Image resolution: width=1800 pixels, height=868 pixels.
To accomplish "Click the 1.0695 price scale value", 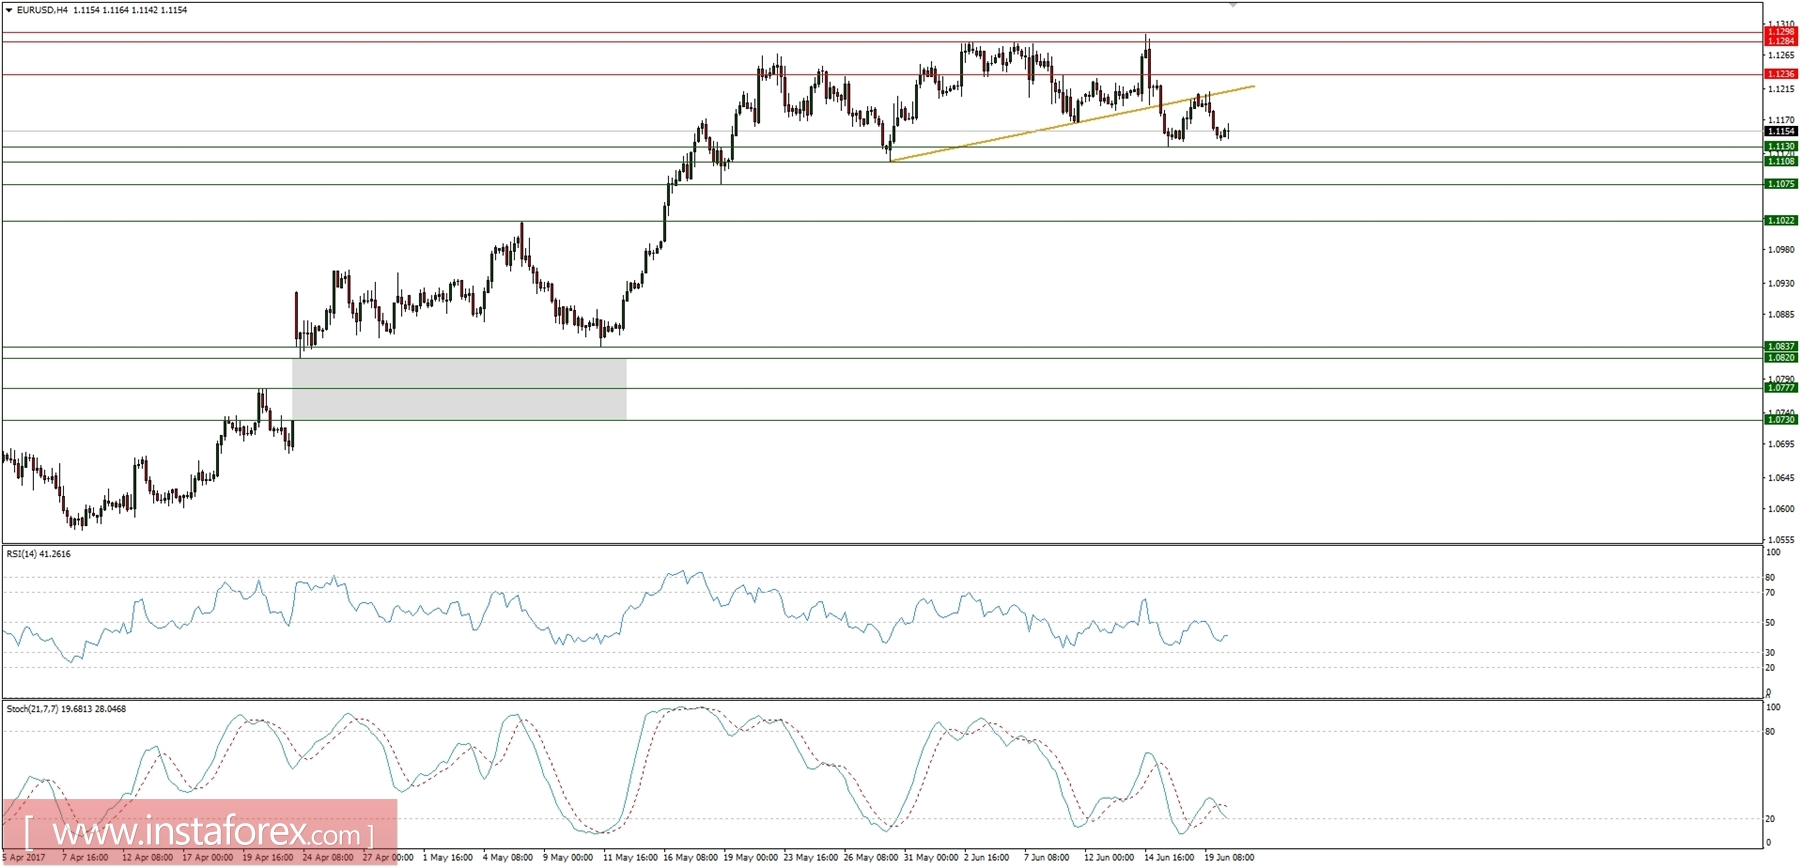I will click(x=1781, y=444).
